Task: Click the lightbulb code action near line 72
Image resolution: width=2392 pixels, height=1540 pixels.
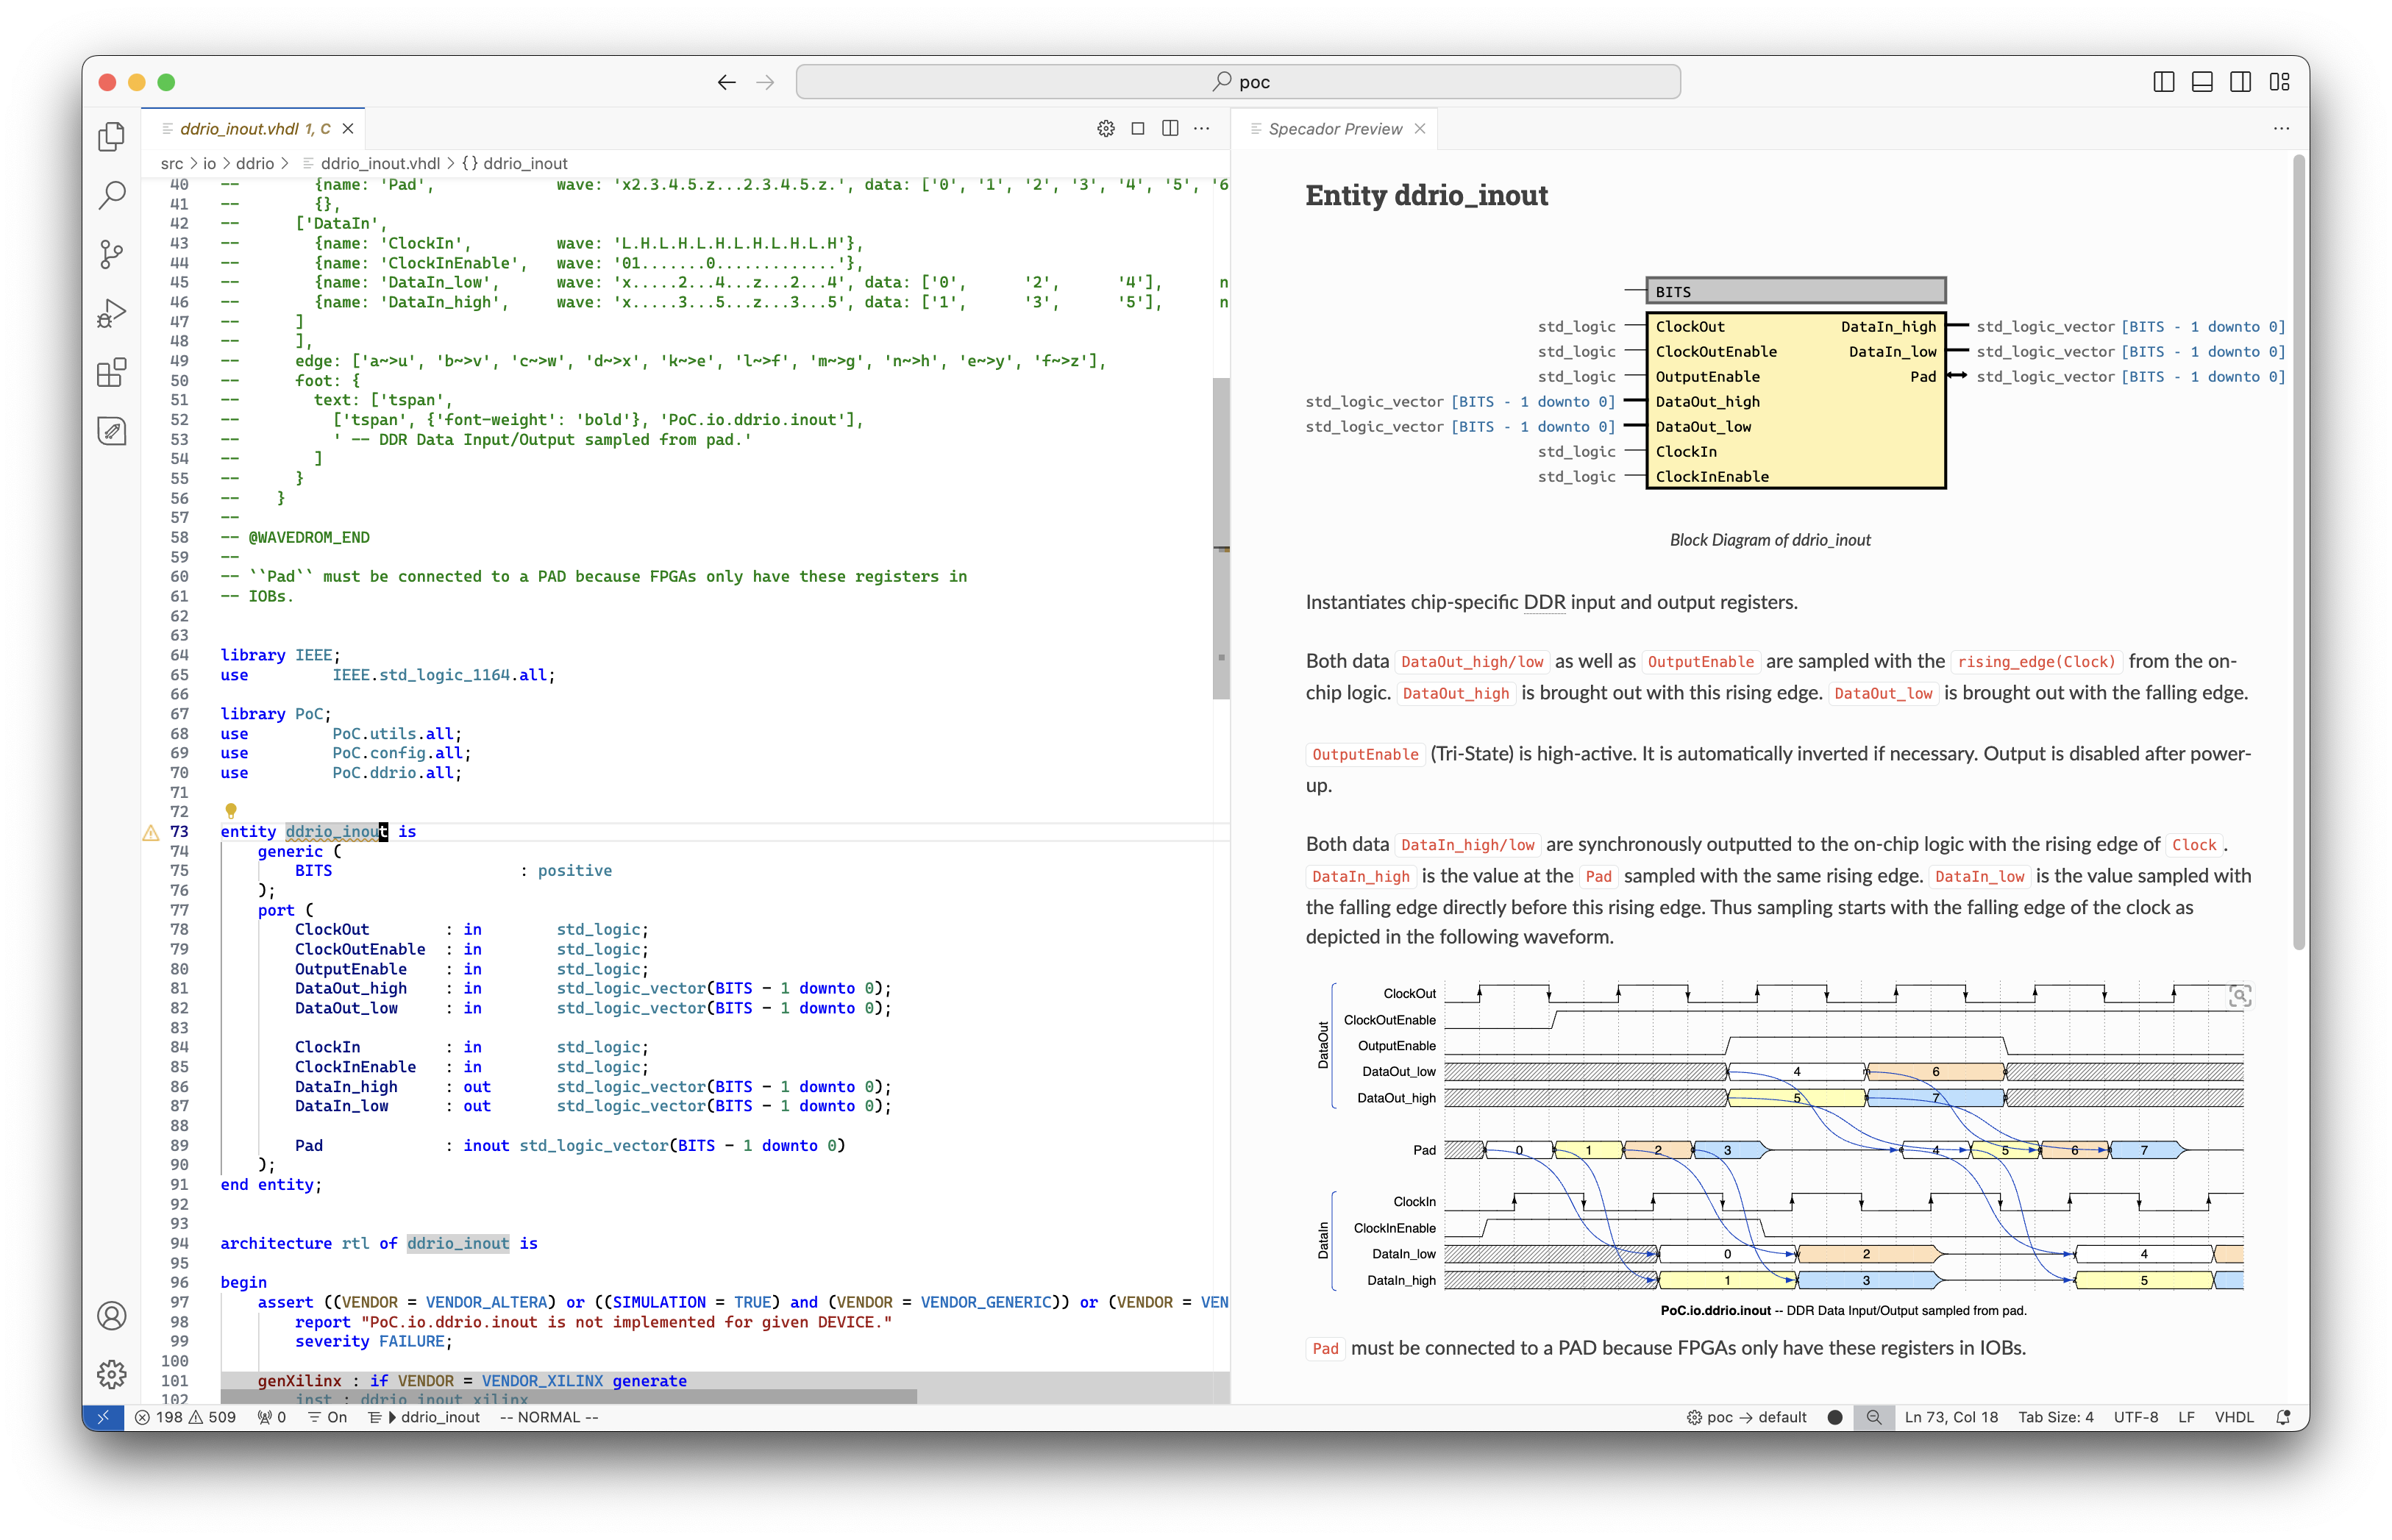Action: coord(231,811)
